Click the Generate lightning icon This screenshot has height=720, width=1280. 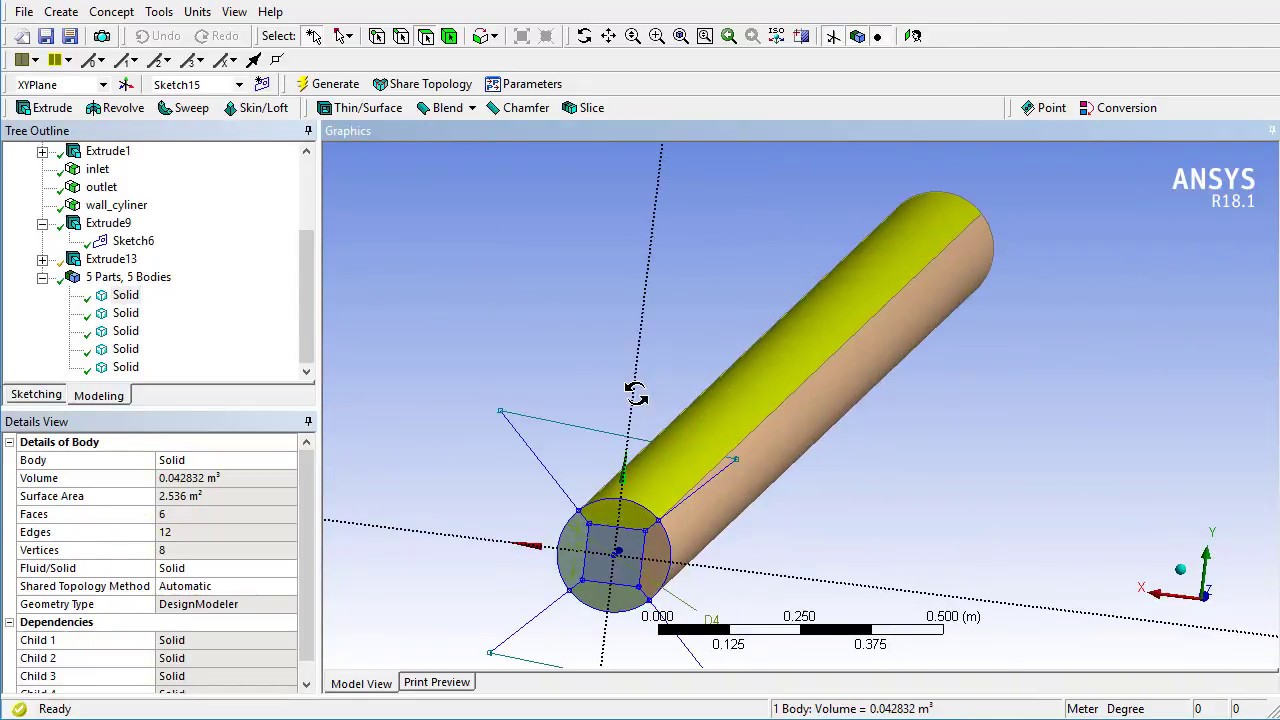click(x=303, y=84)
